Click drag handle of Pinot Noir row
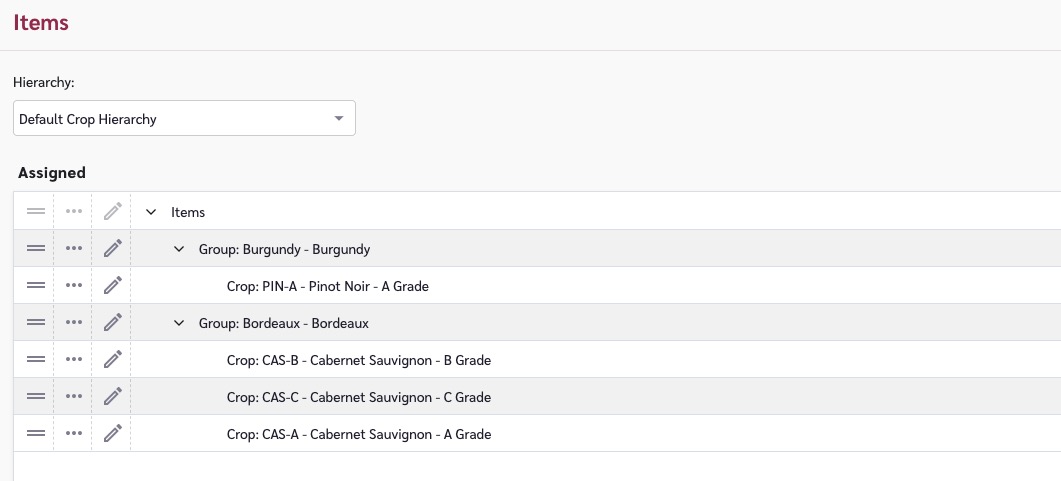Viewport: 1061px width, 481px height. [36, 286]
